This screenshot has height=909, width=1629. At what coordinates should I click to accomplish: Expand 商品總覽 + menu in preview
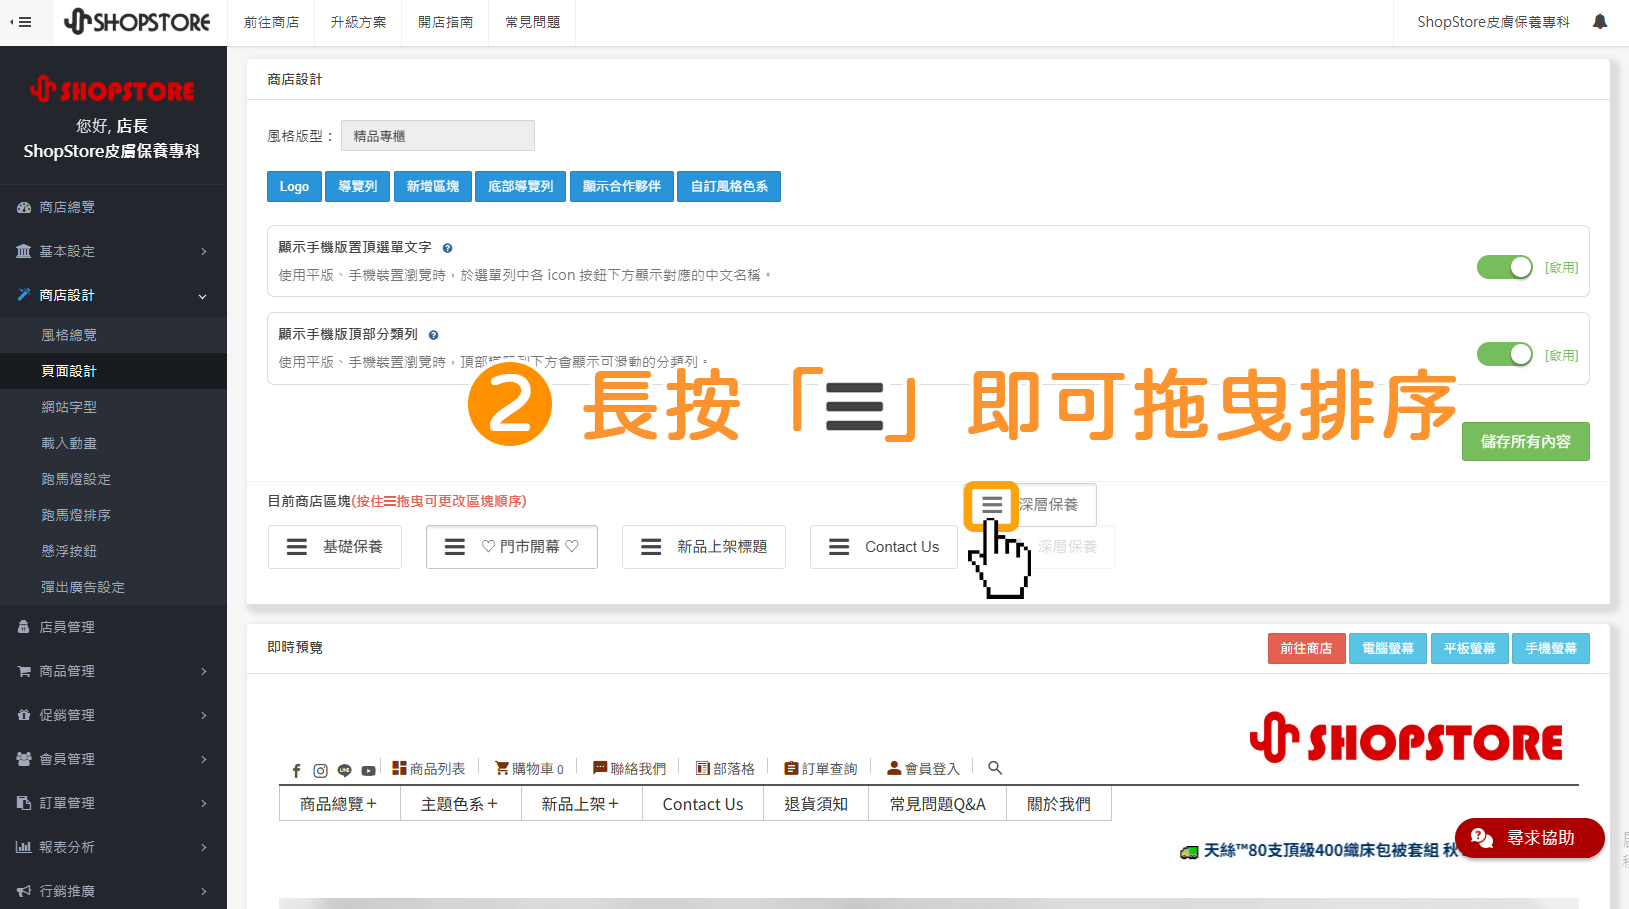pyautogui.click(x=339, y=804)
